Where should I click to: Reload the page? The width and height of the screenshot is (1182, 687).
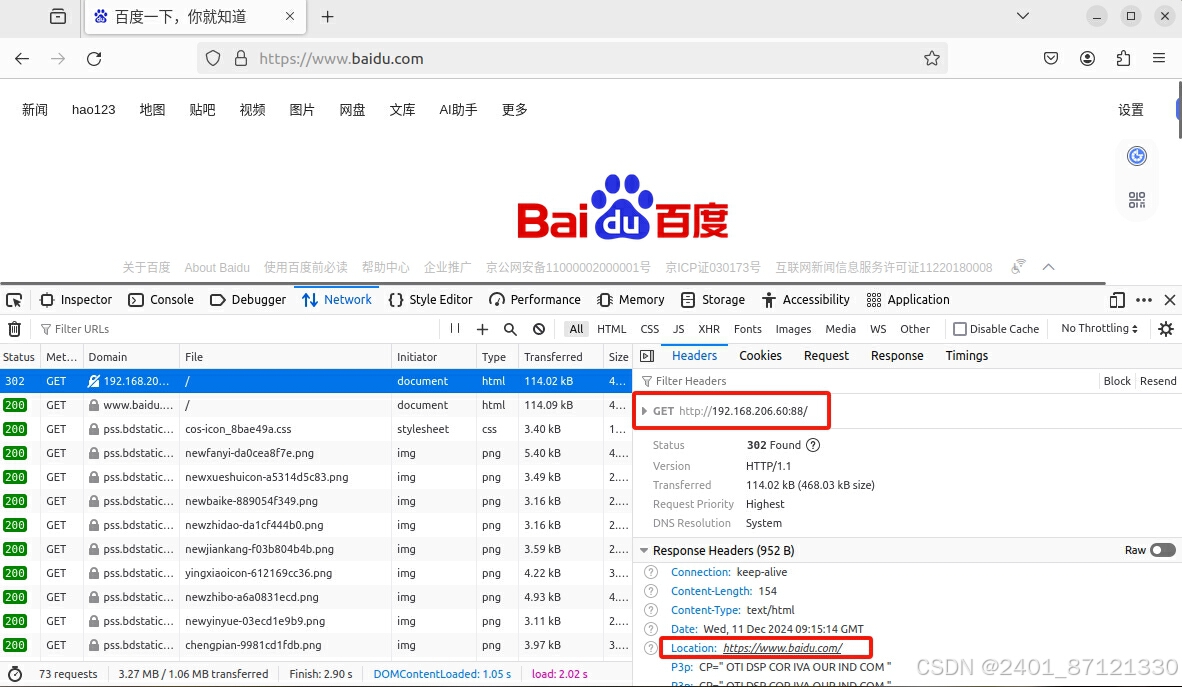pos(94,59)
